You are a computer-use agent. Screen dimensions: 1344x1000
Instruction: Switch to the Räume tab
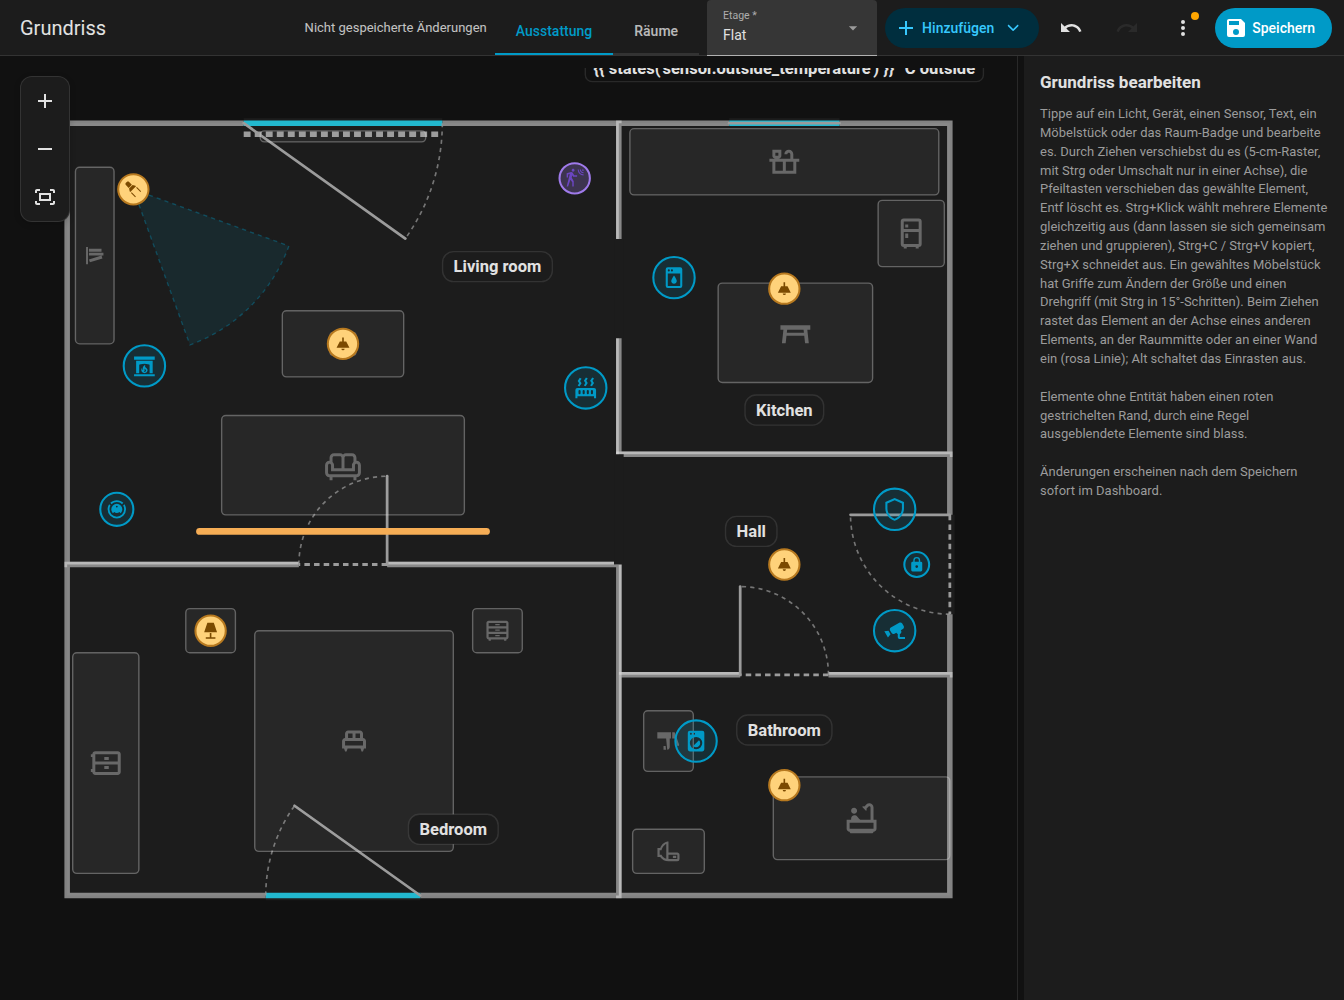(656, 31)
